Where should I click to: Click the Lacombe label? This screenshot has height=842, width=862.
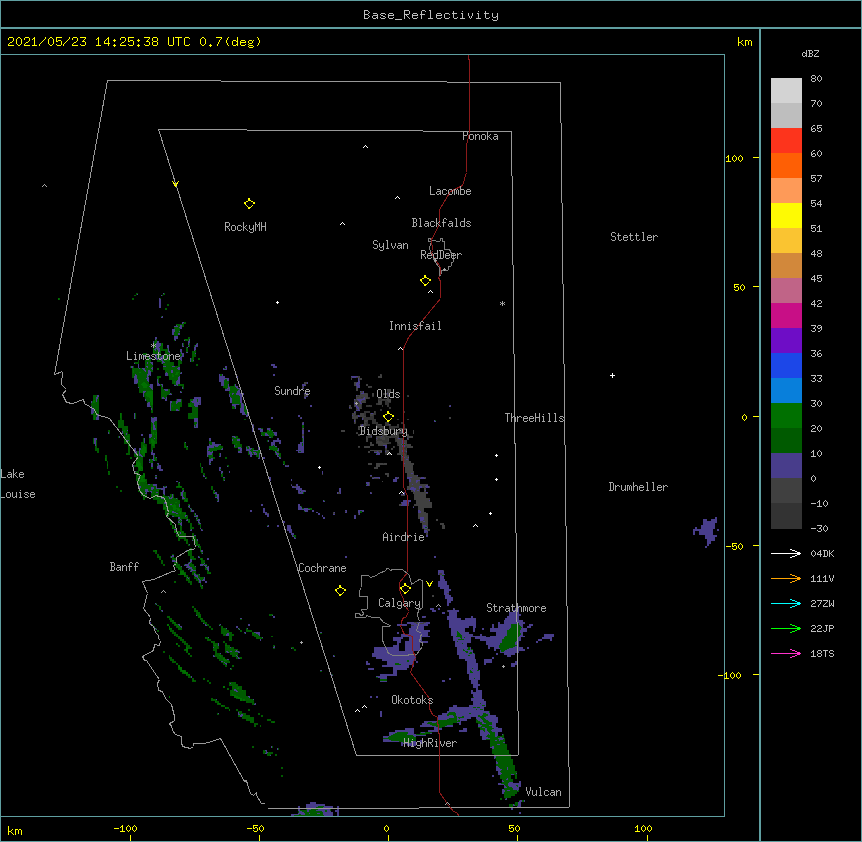pos(450,191)
